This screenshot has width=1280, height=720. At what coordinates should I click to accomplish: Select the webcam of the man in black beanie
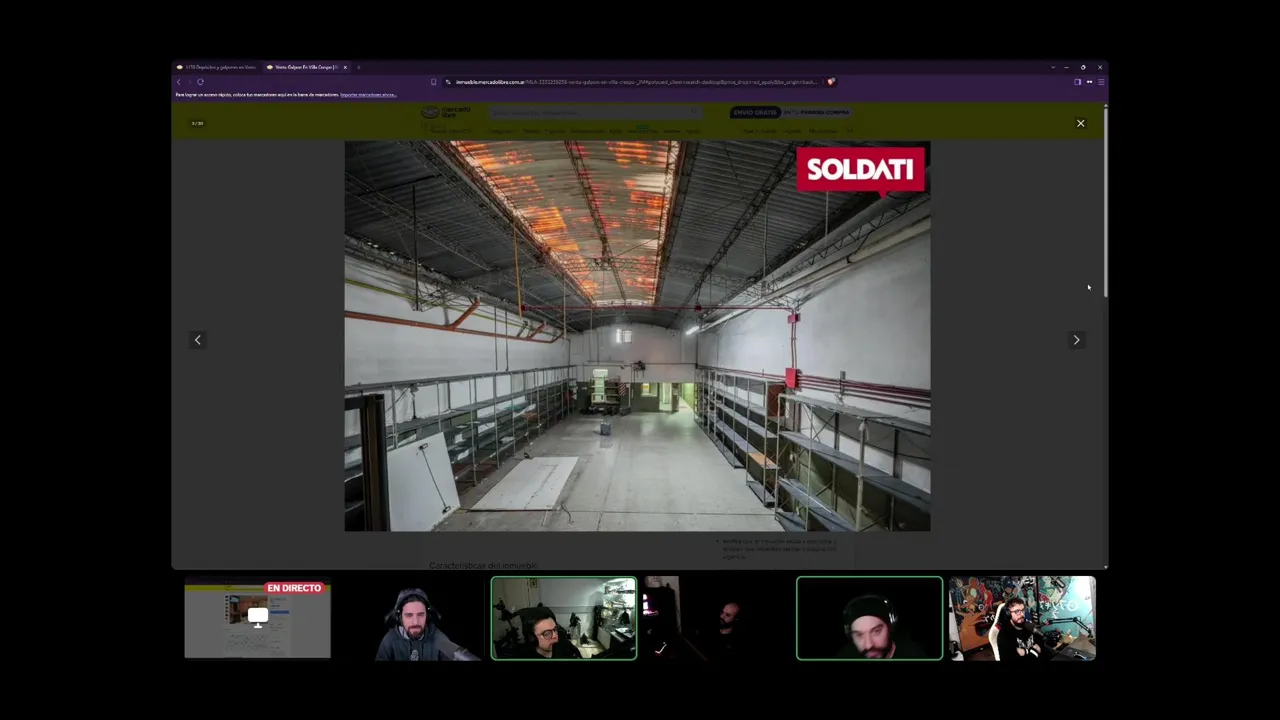tap(869, 618)
